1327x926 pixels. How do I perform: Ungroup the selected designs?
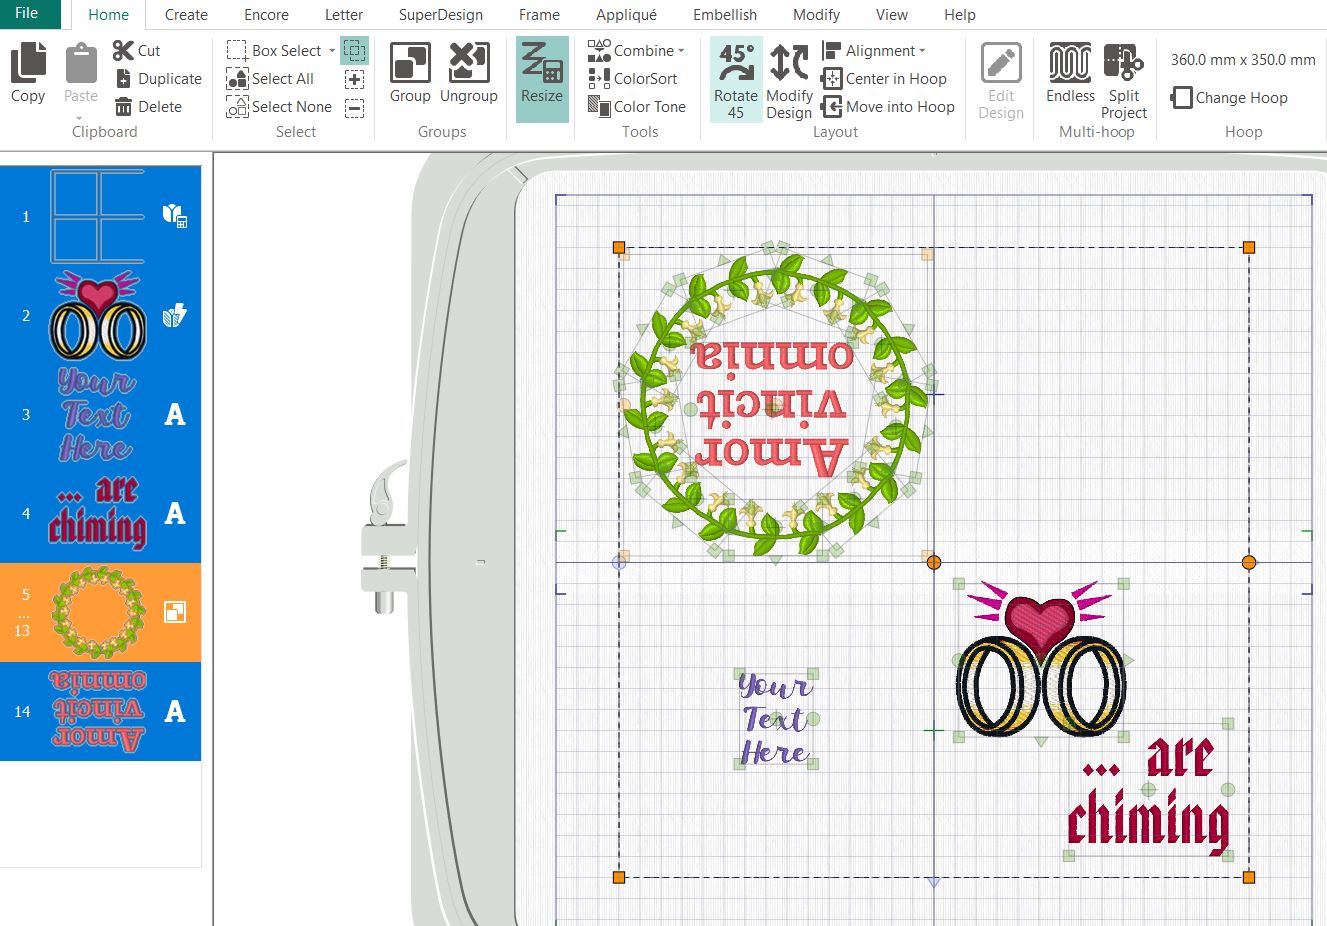468,73
